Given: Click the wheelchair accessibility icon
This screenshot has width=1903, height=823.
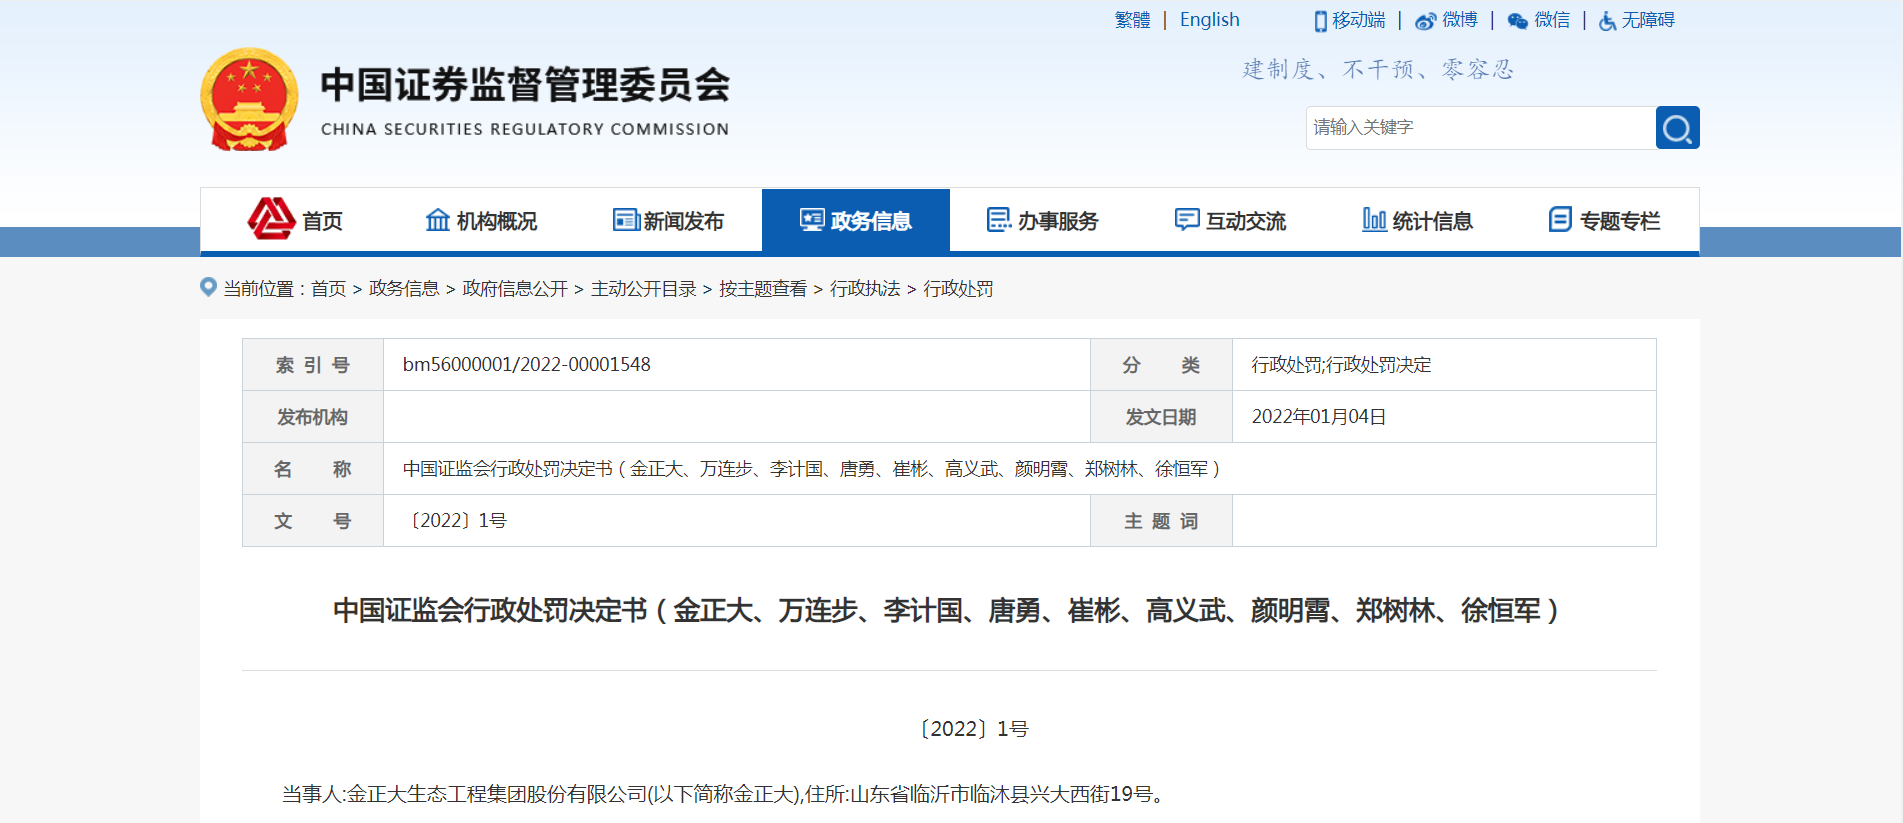Looking at the screenshot, I should pyautogui.click(x=1607, y=21).
